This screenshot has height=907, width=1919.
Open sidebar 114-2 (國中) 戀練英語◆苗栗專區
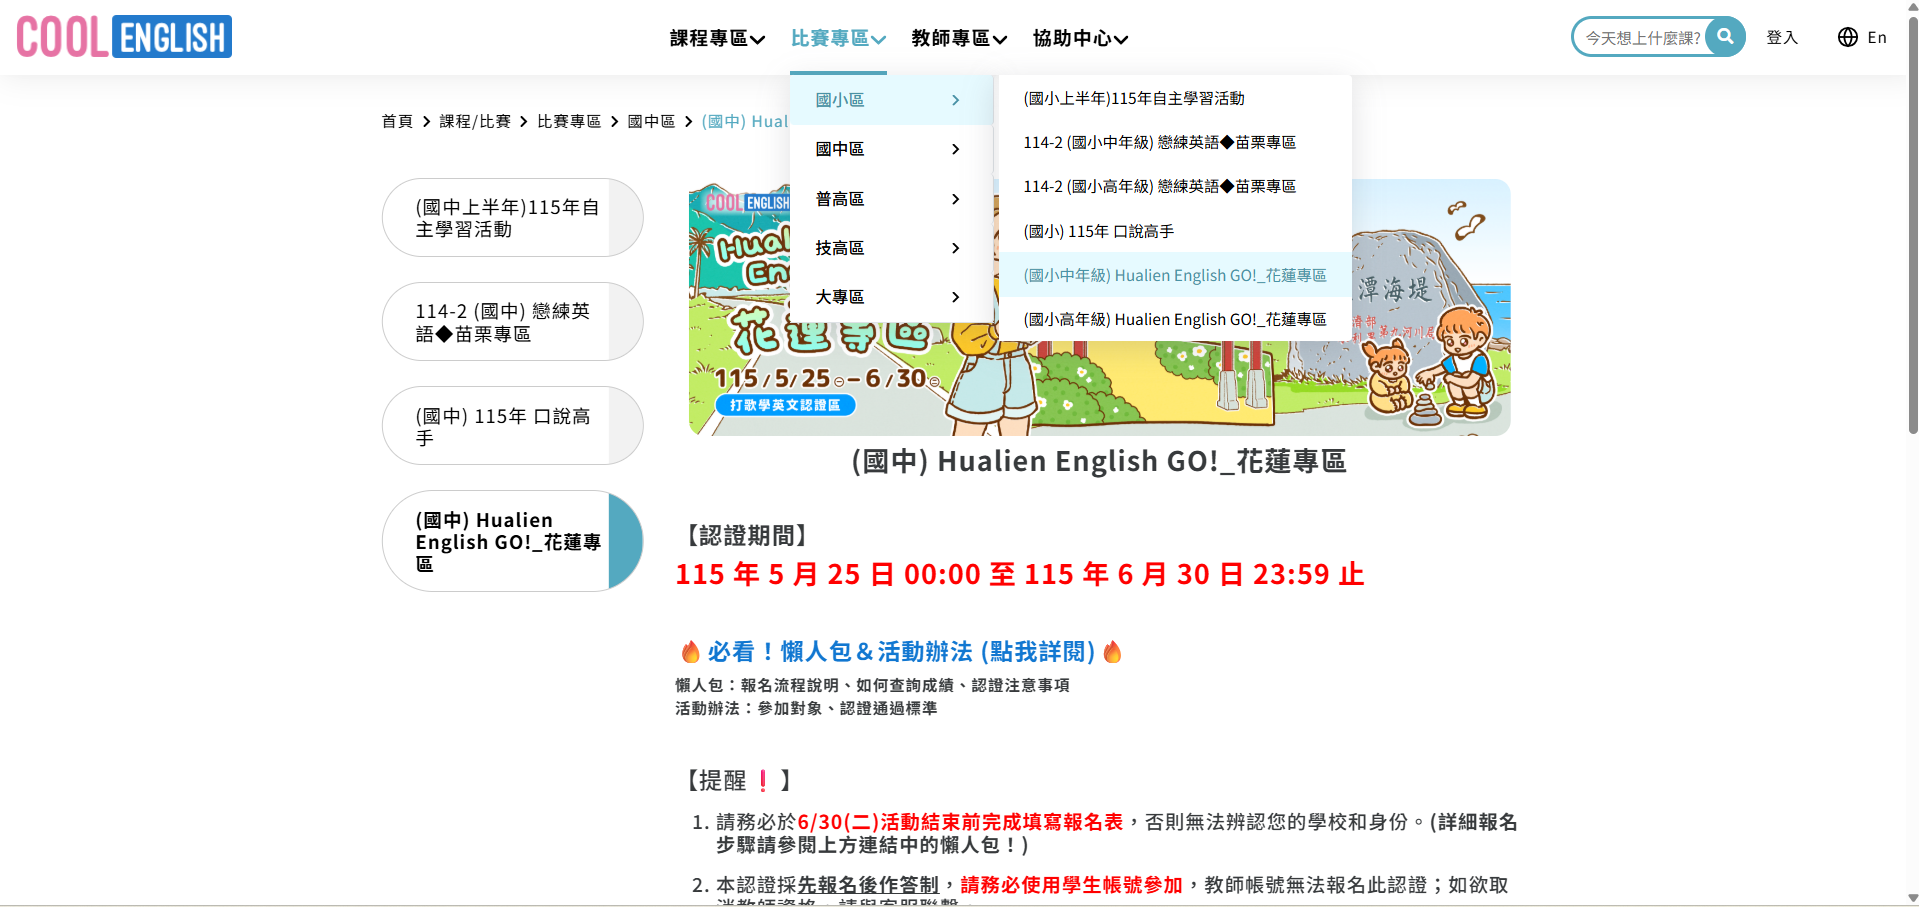(x=512, y=322)
